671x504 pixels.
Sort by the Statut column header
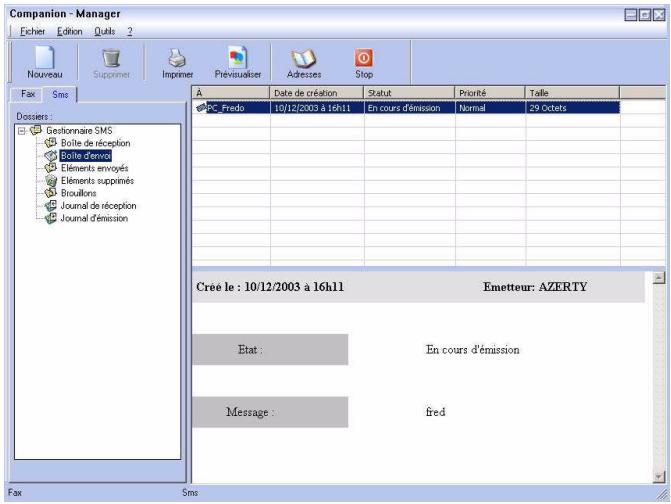pos(409,93)
